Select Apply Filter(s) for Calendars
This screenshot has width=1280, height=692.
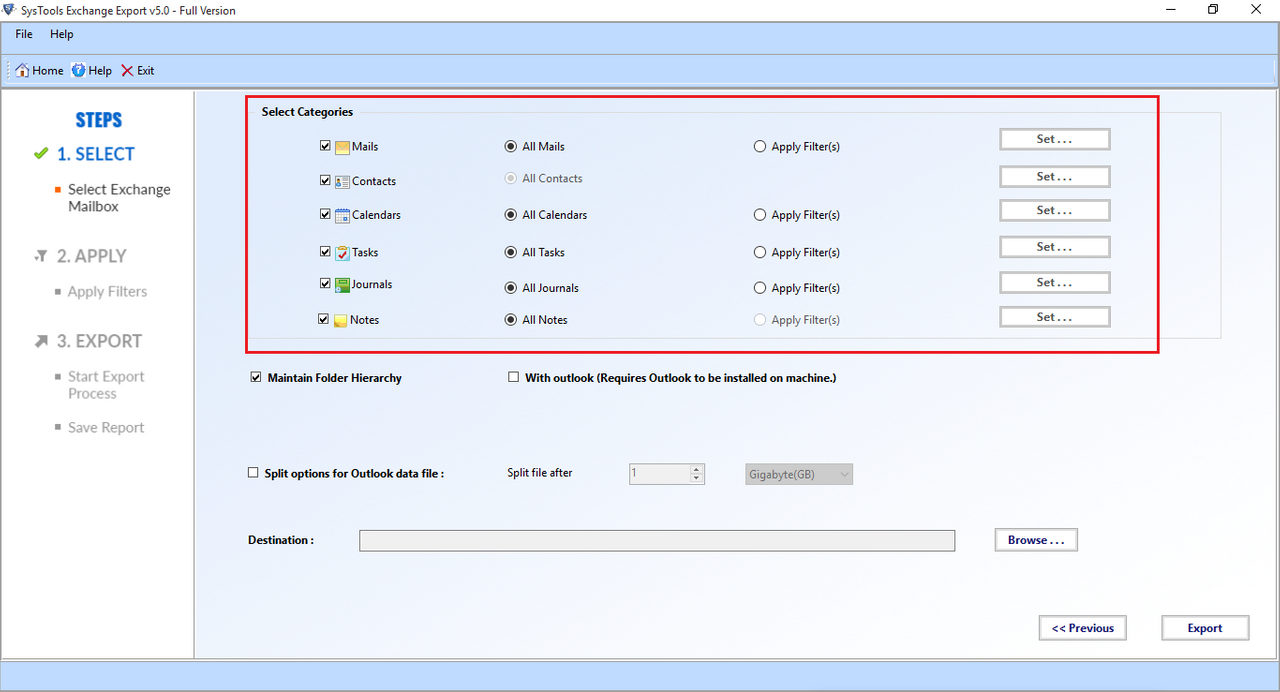(760, 215)
